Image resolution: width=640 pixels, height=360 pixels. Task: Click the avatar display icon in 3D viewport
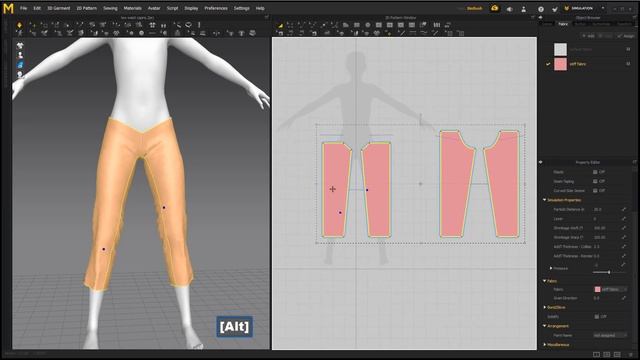[x=20, y=55]
